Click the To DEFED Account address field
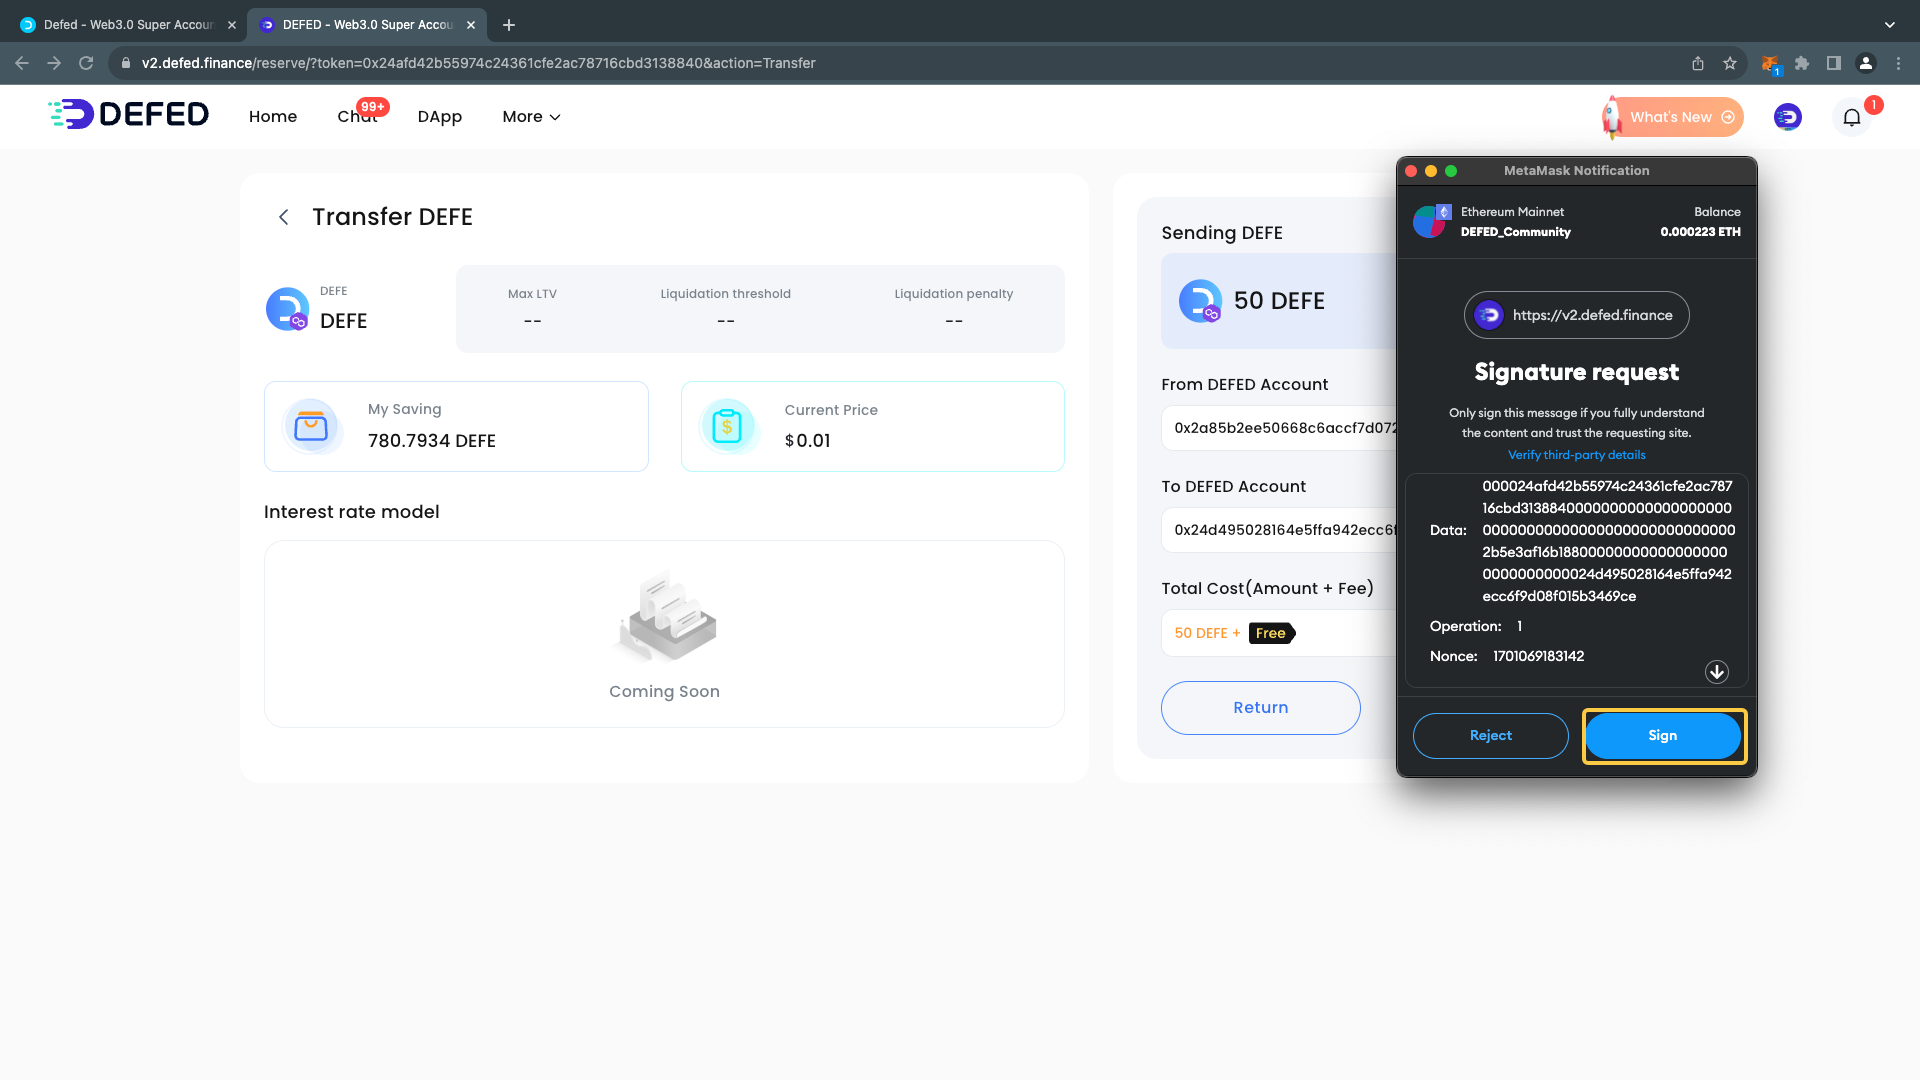 [1280, 530]
